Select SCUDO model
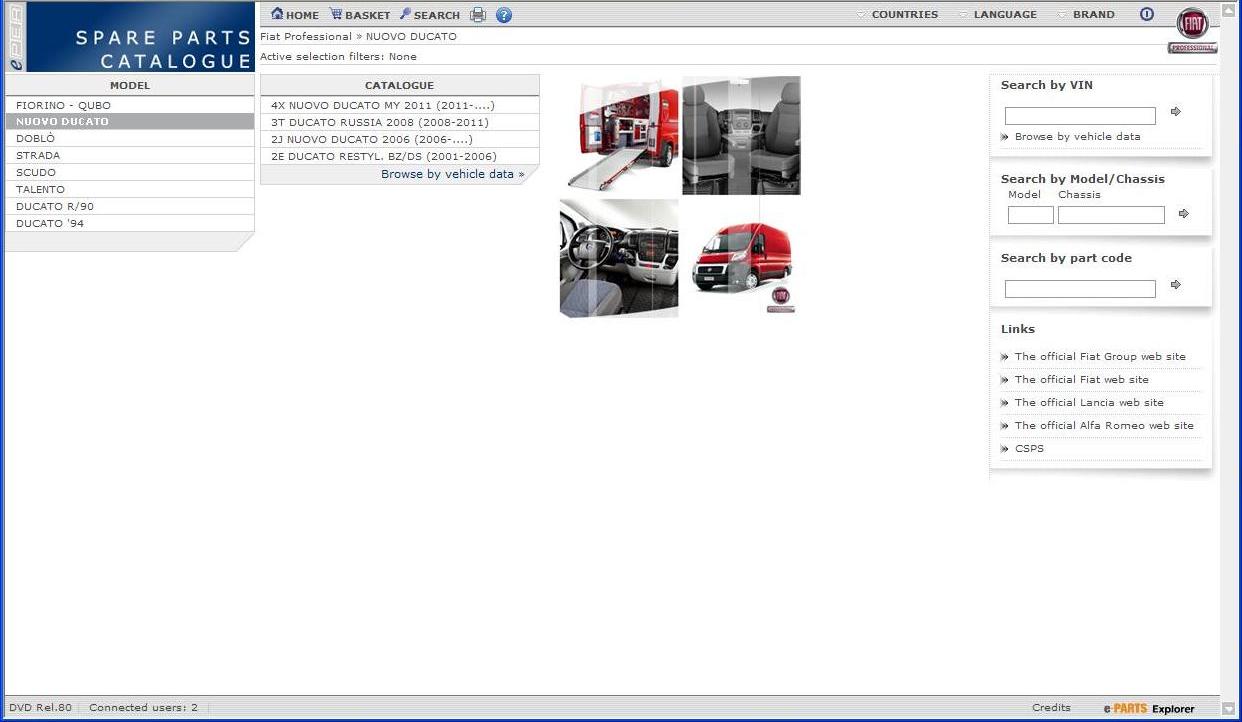The width and height of the screenshot is (1242, 722). pyautogui.click(x=130, y=173)
